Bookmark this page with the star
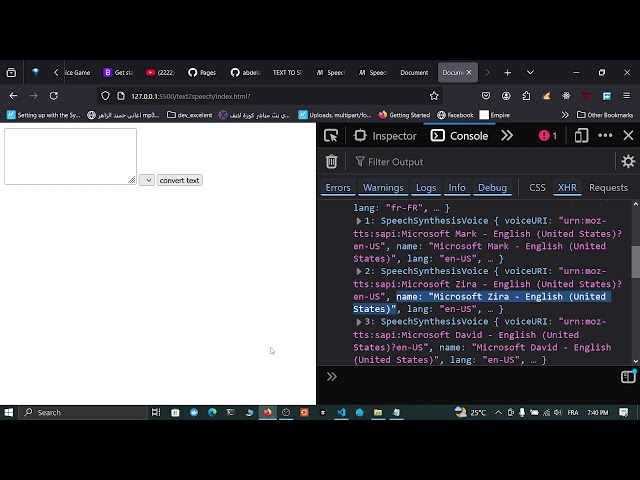This screenshot has height=480, width=640. pos(434,96)
